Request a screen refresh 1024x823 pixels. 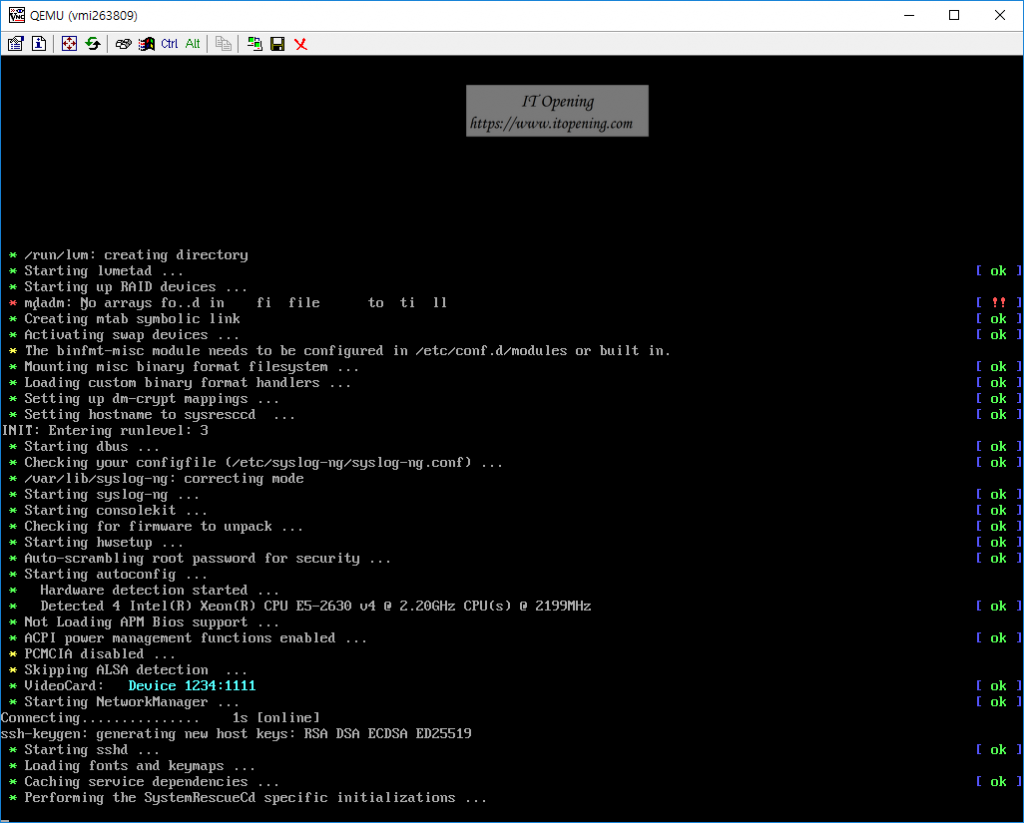pyautogui.click(x=93, y=44)
